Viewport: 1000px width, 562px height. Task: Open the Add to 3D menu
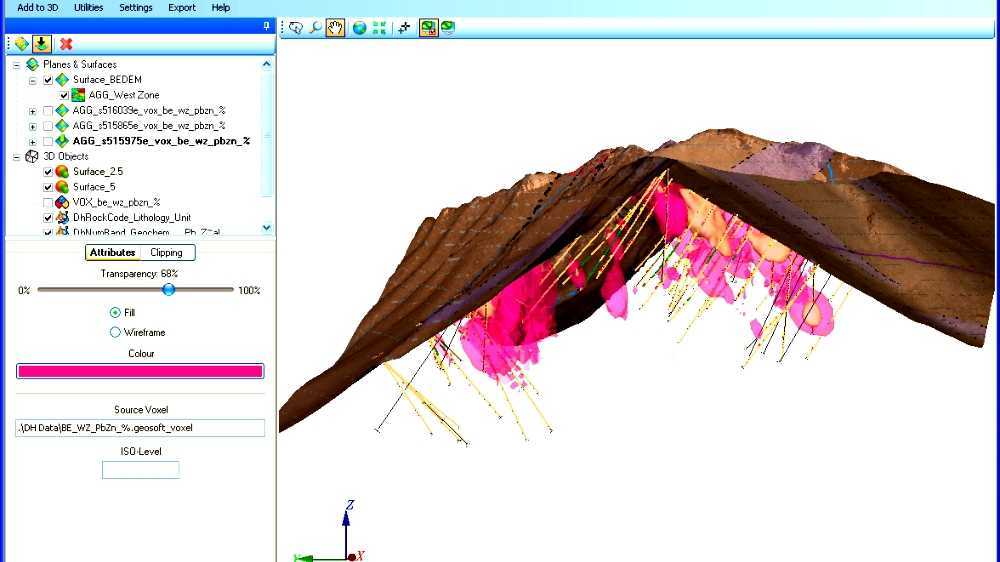point(38,8)
